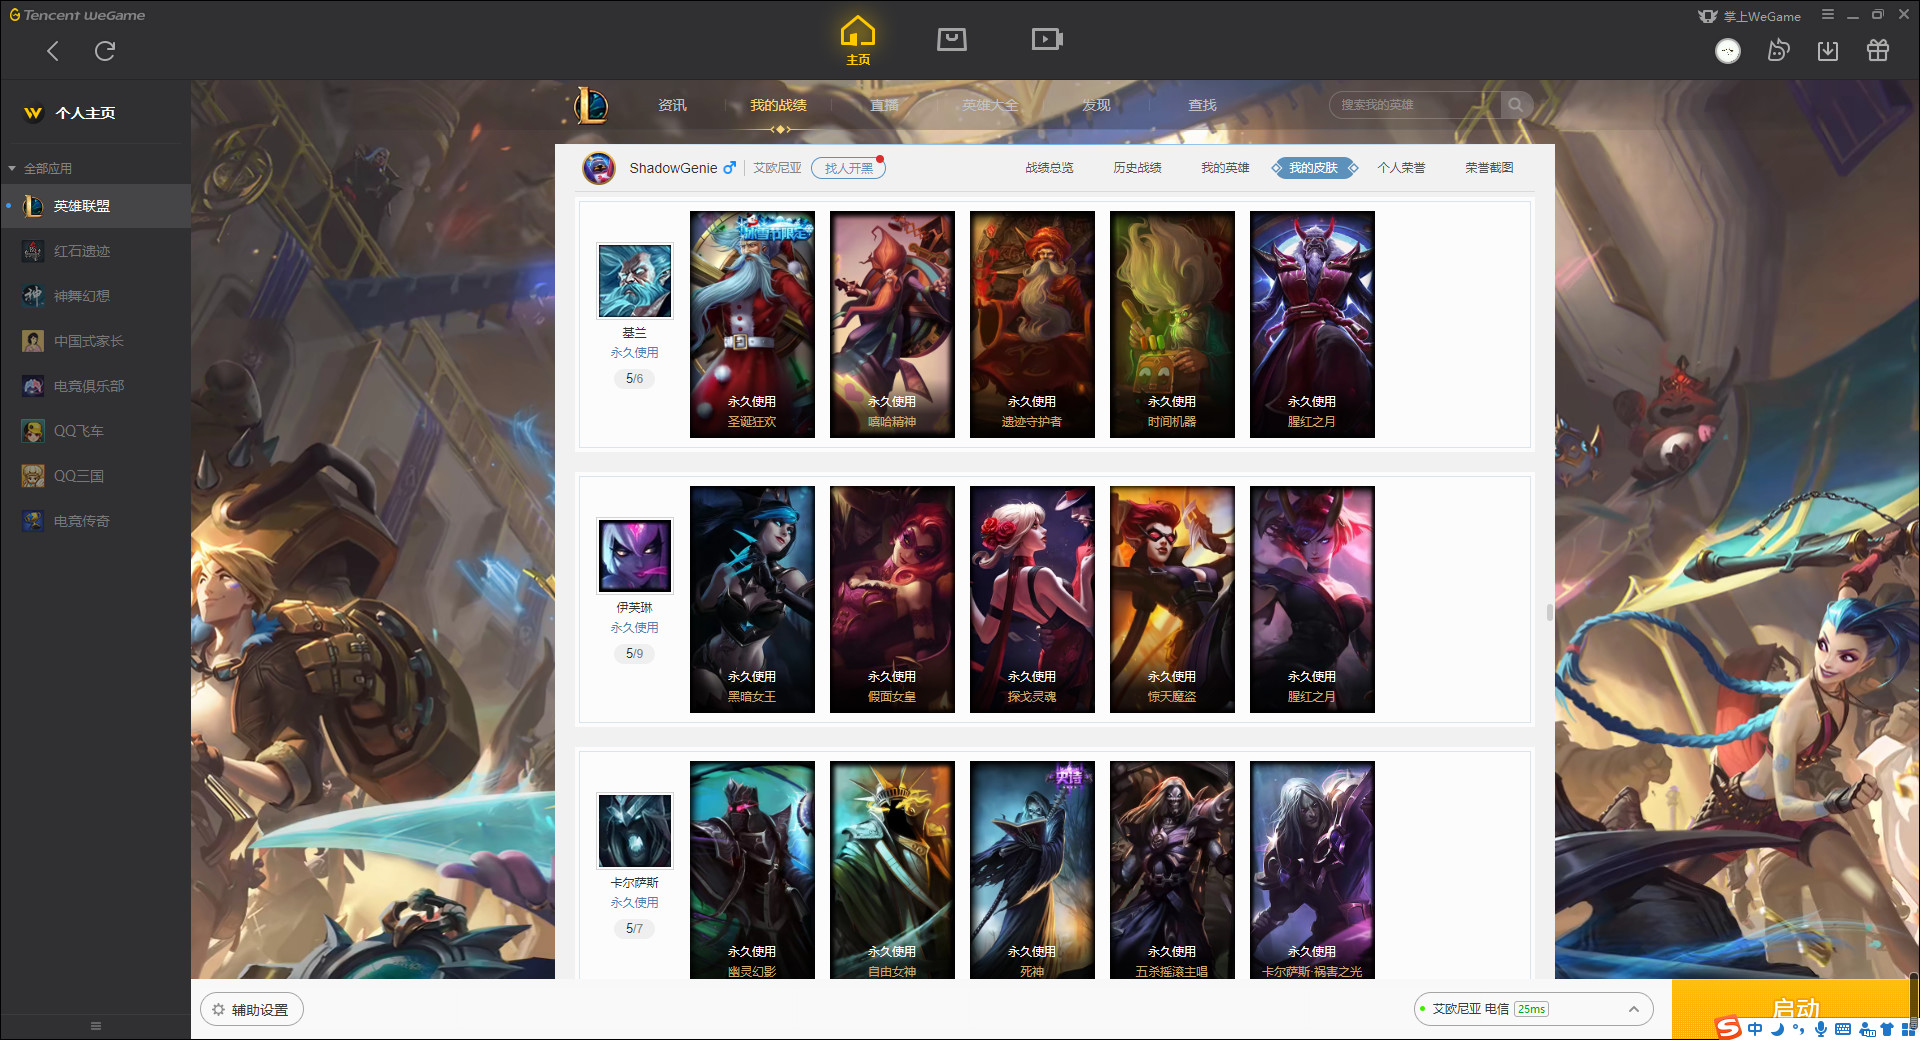Open the 发现 tab
Image resolution: width=1920 pixels, height=1040 pixels.
(1096, 105)
